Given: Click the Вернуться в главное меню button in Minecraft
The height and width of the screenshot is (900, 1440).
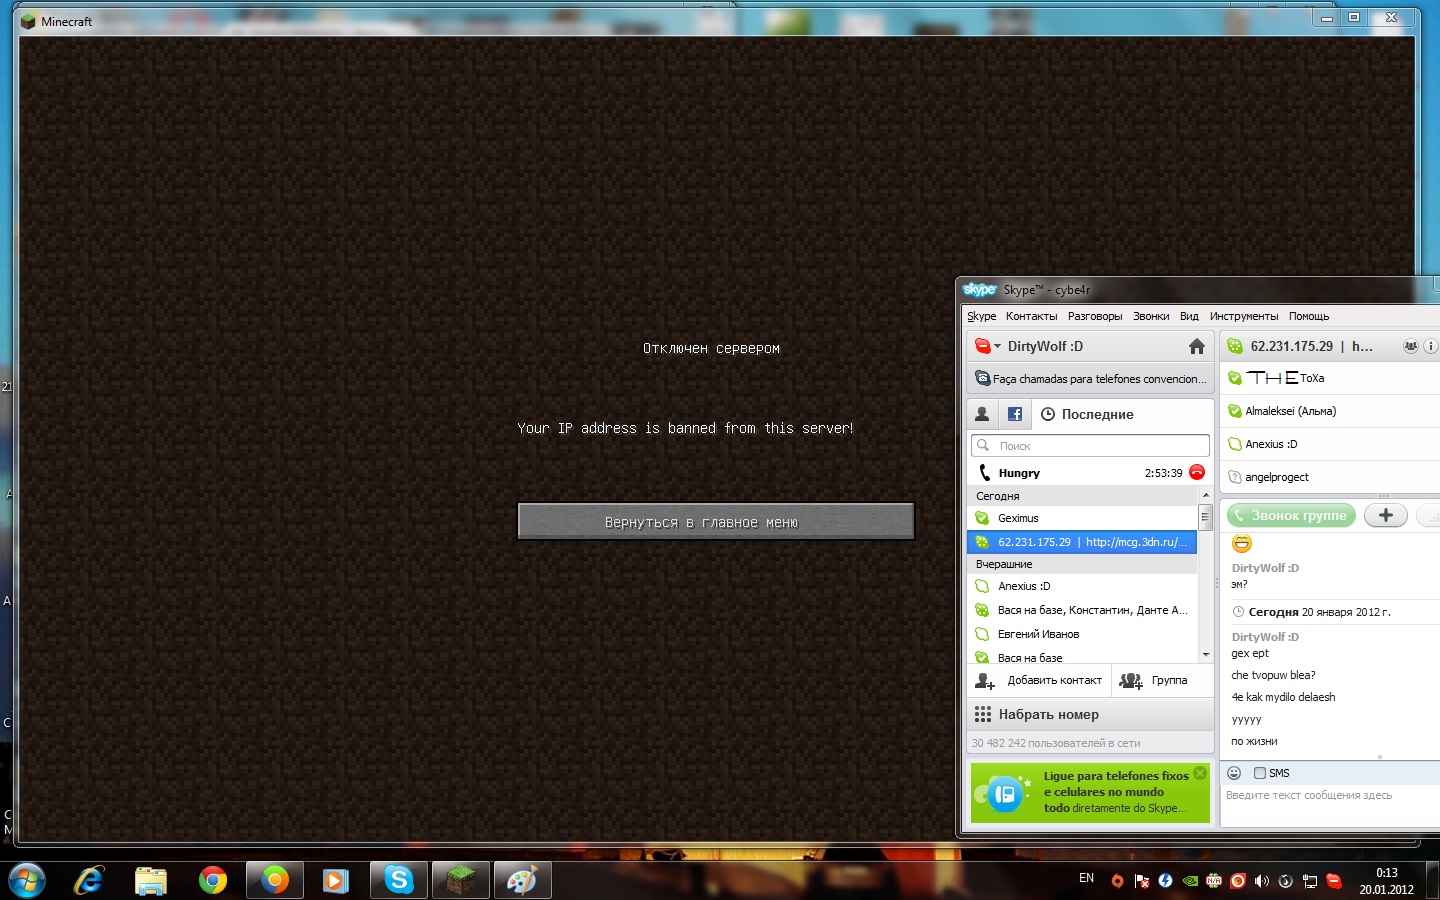Looking at the screenshot, I should (x=716, y=521).
